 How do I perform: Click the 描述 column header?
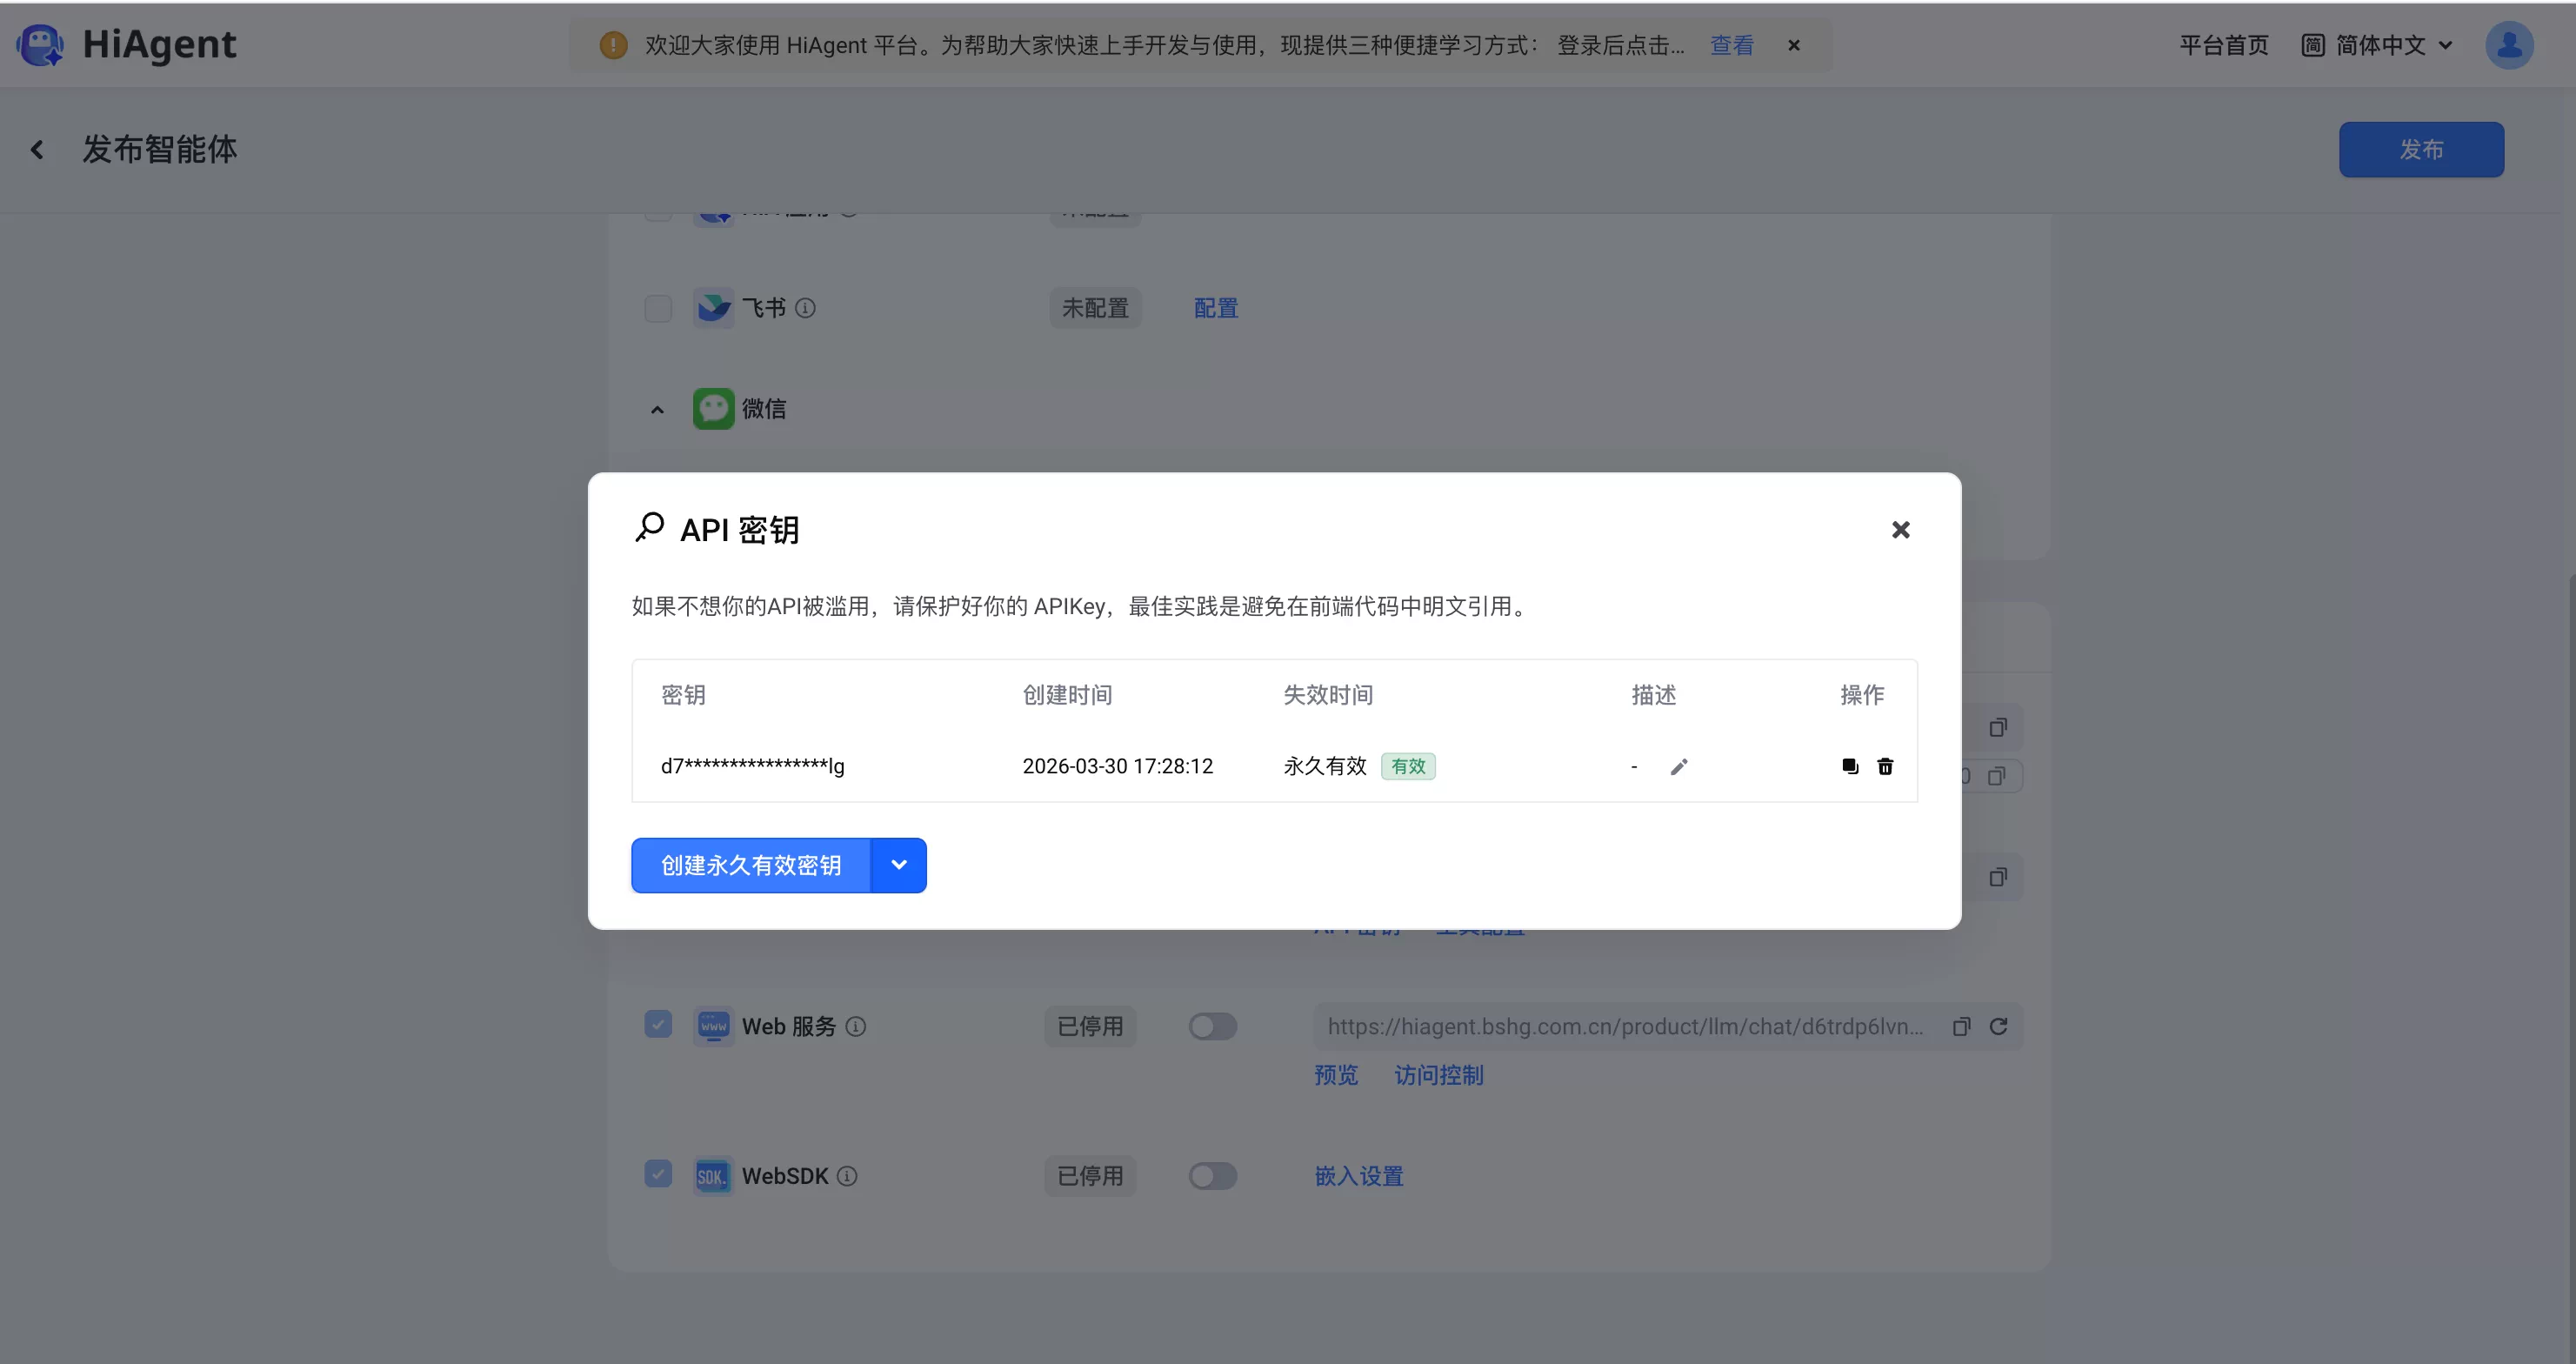pyautogui.click(x=1654, y=695)
